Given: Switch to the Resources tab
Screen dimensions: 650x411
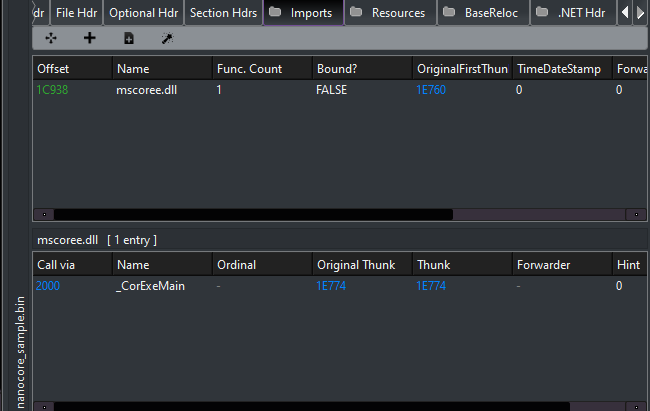Looking at the screenshot, I should point(390,13).
